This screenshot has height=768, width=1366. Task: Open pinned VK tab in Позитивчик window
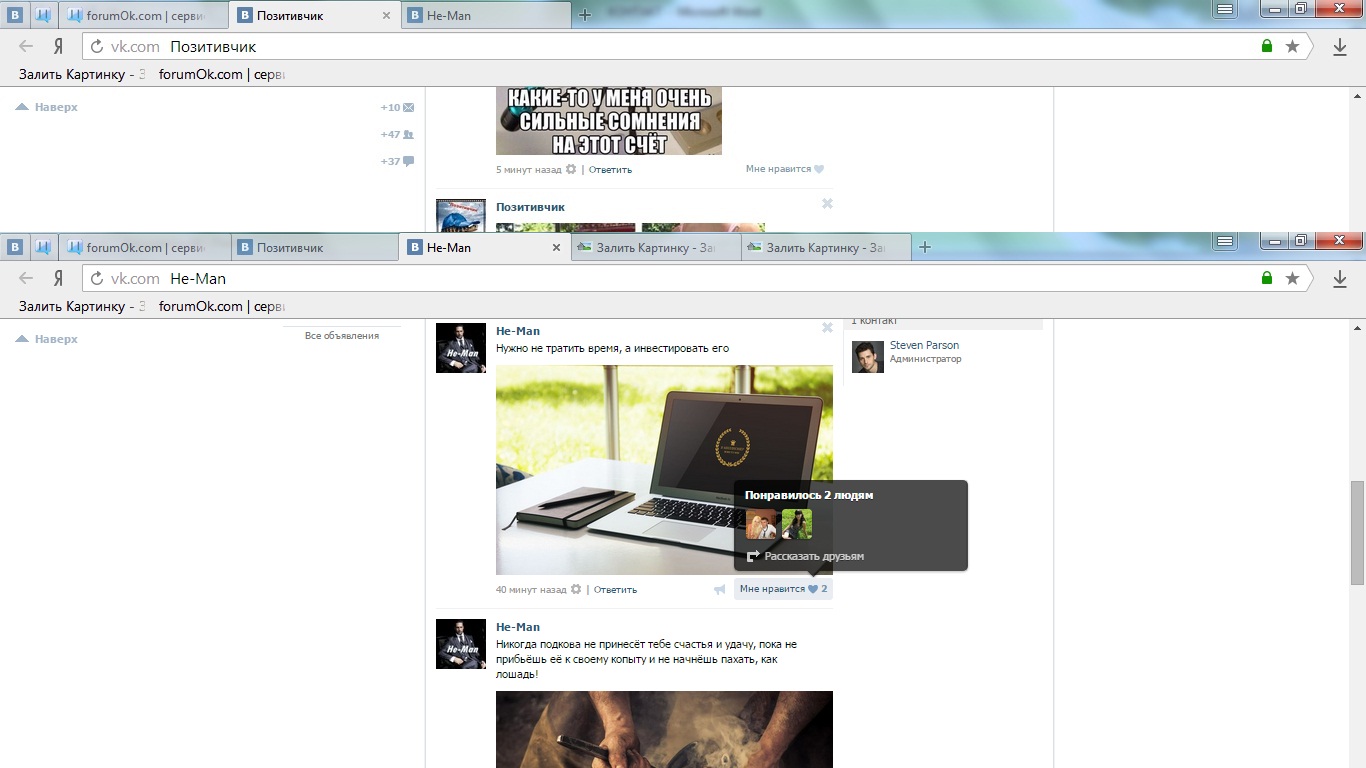click(16, 15)
